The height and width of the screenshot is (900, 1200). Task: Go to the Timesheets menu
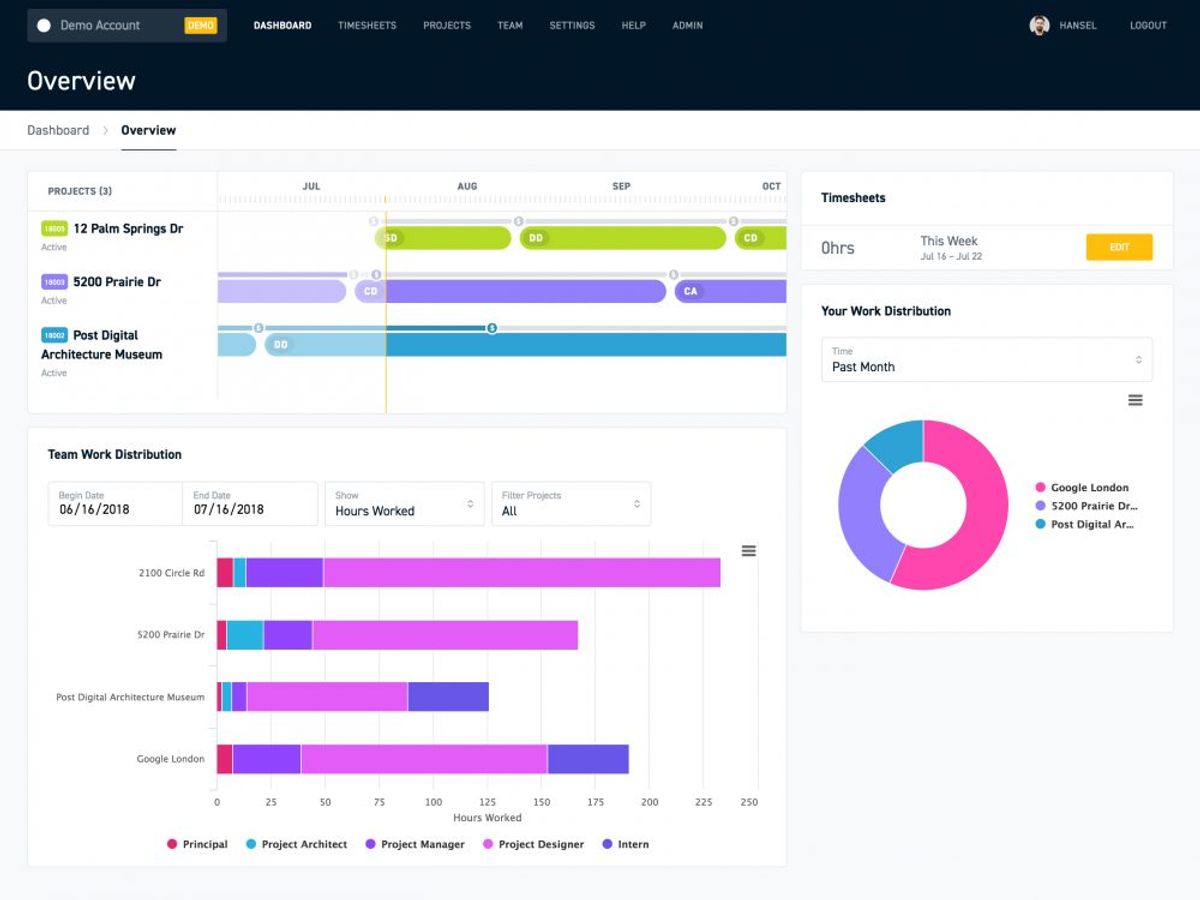click(367, 25)
